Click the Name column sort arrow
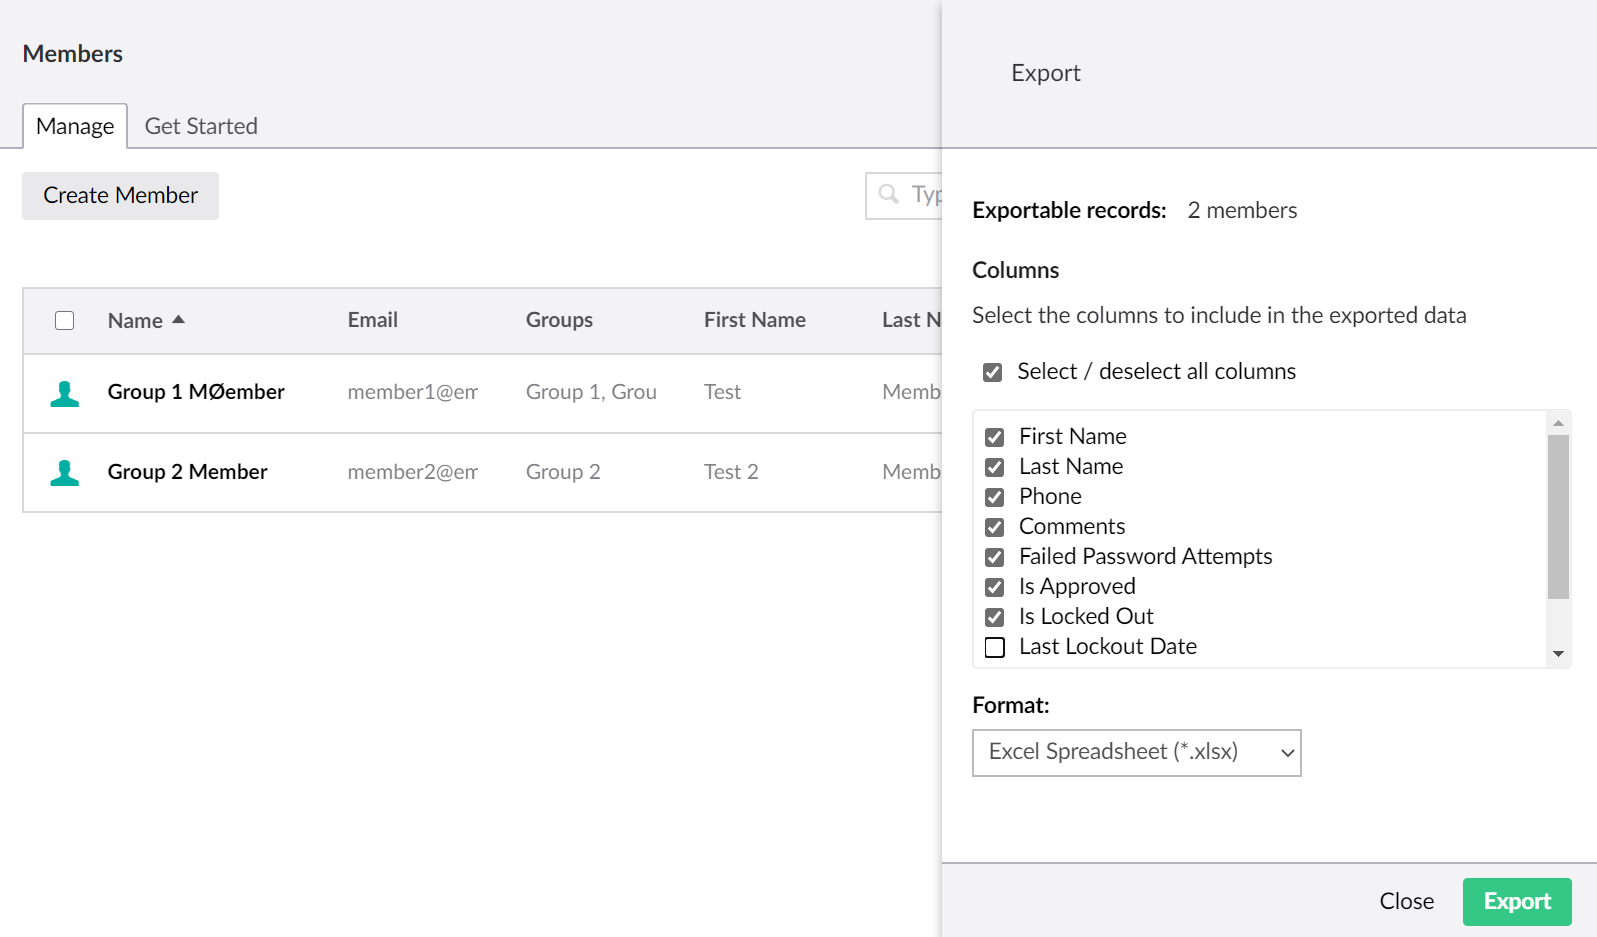The image size is (1597, 937). pyautogui.click(x=179, y=320)
